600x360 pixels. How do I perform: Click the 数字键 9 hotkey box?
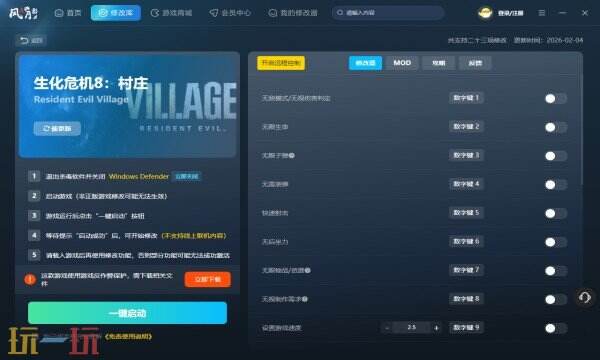click(466, 327)
